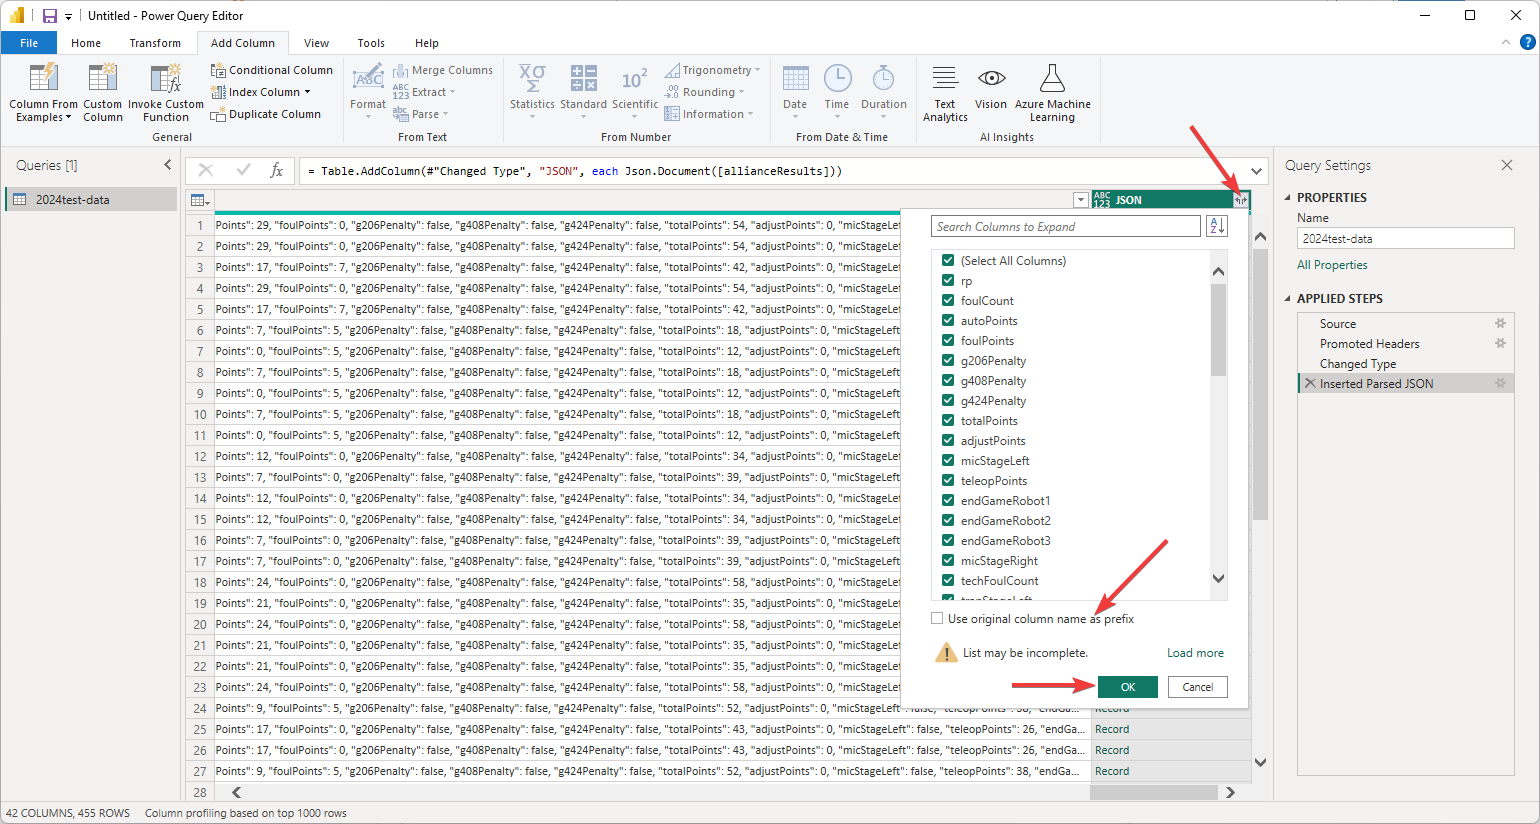Collapse the APPLIED STEPS section
The image size is (1540, 824).
[1288, 299]
